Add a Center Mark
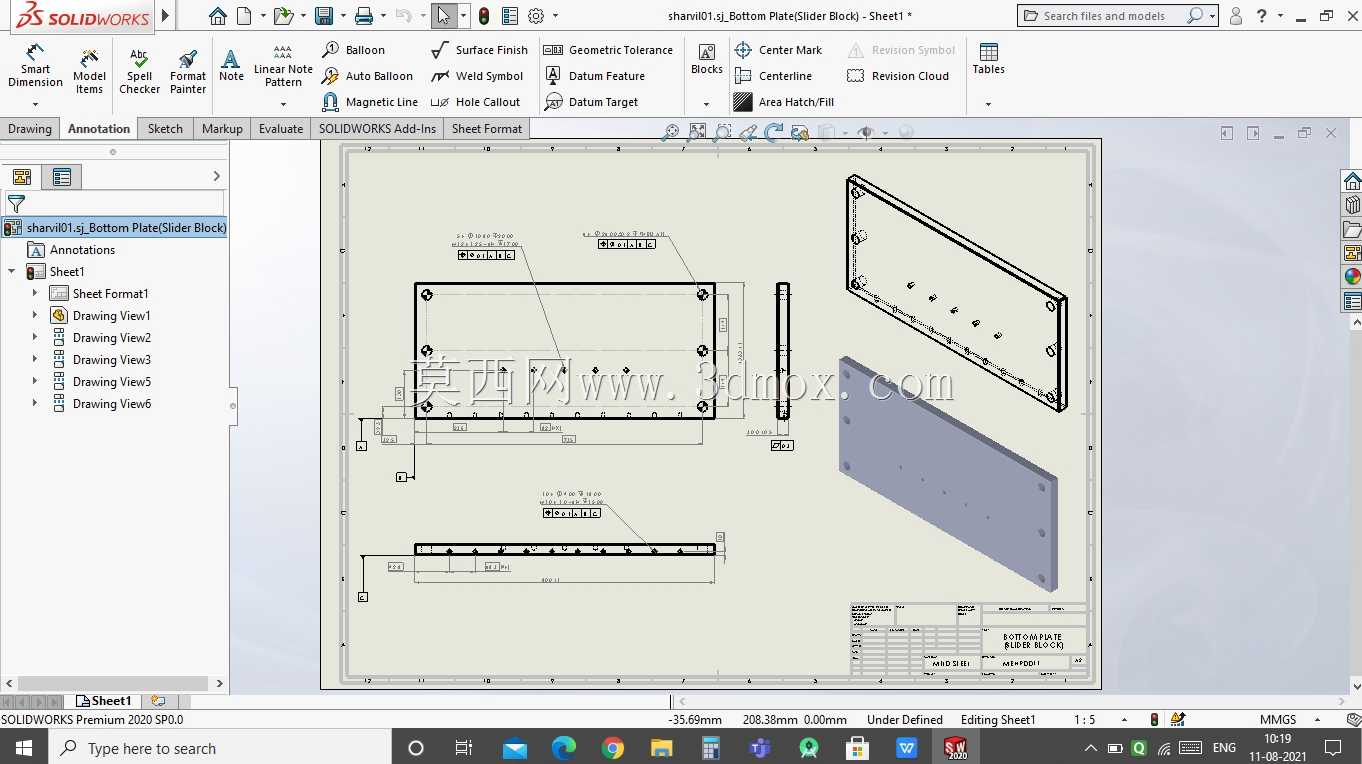 [x=778, y=50]
